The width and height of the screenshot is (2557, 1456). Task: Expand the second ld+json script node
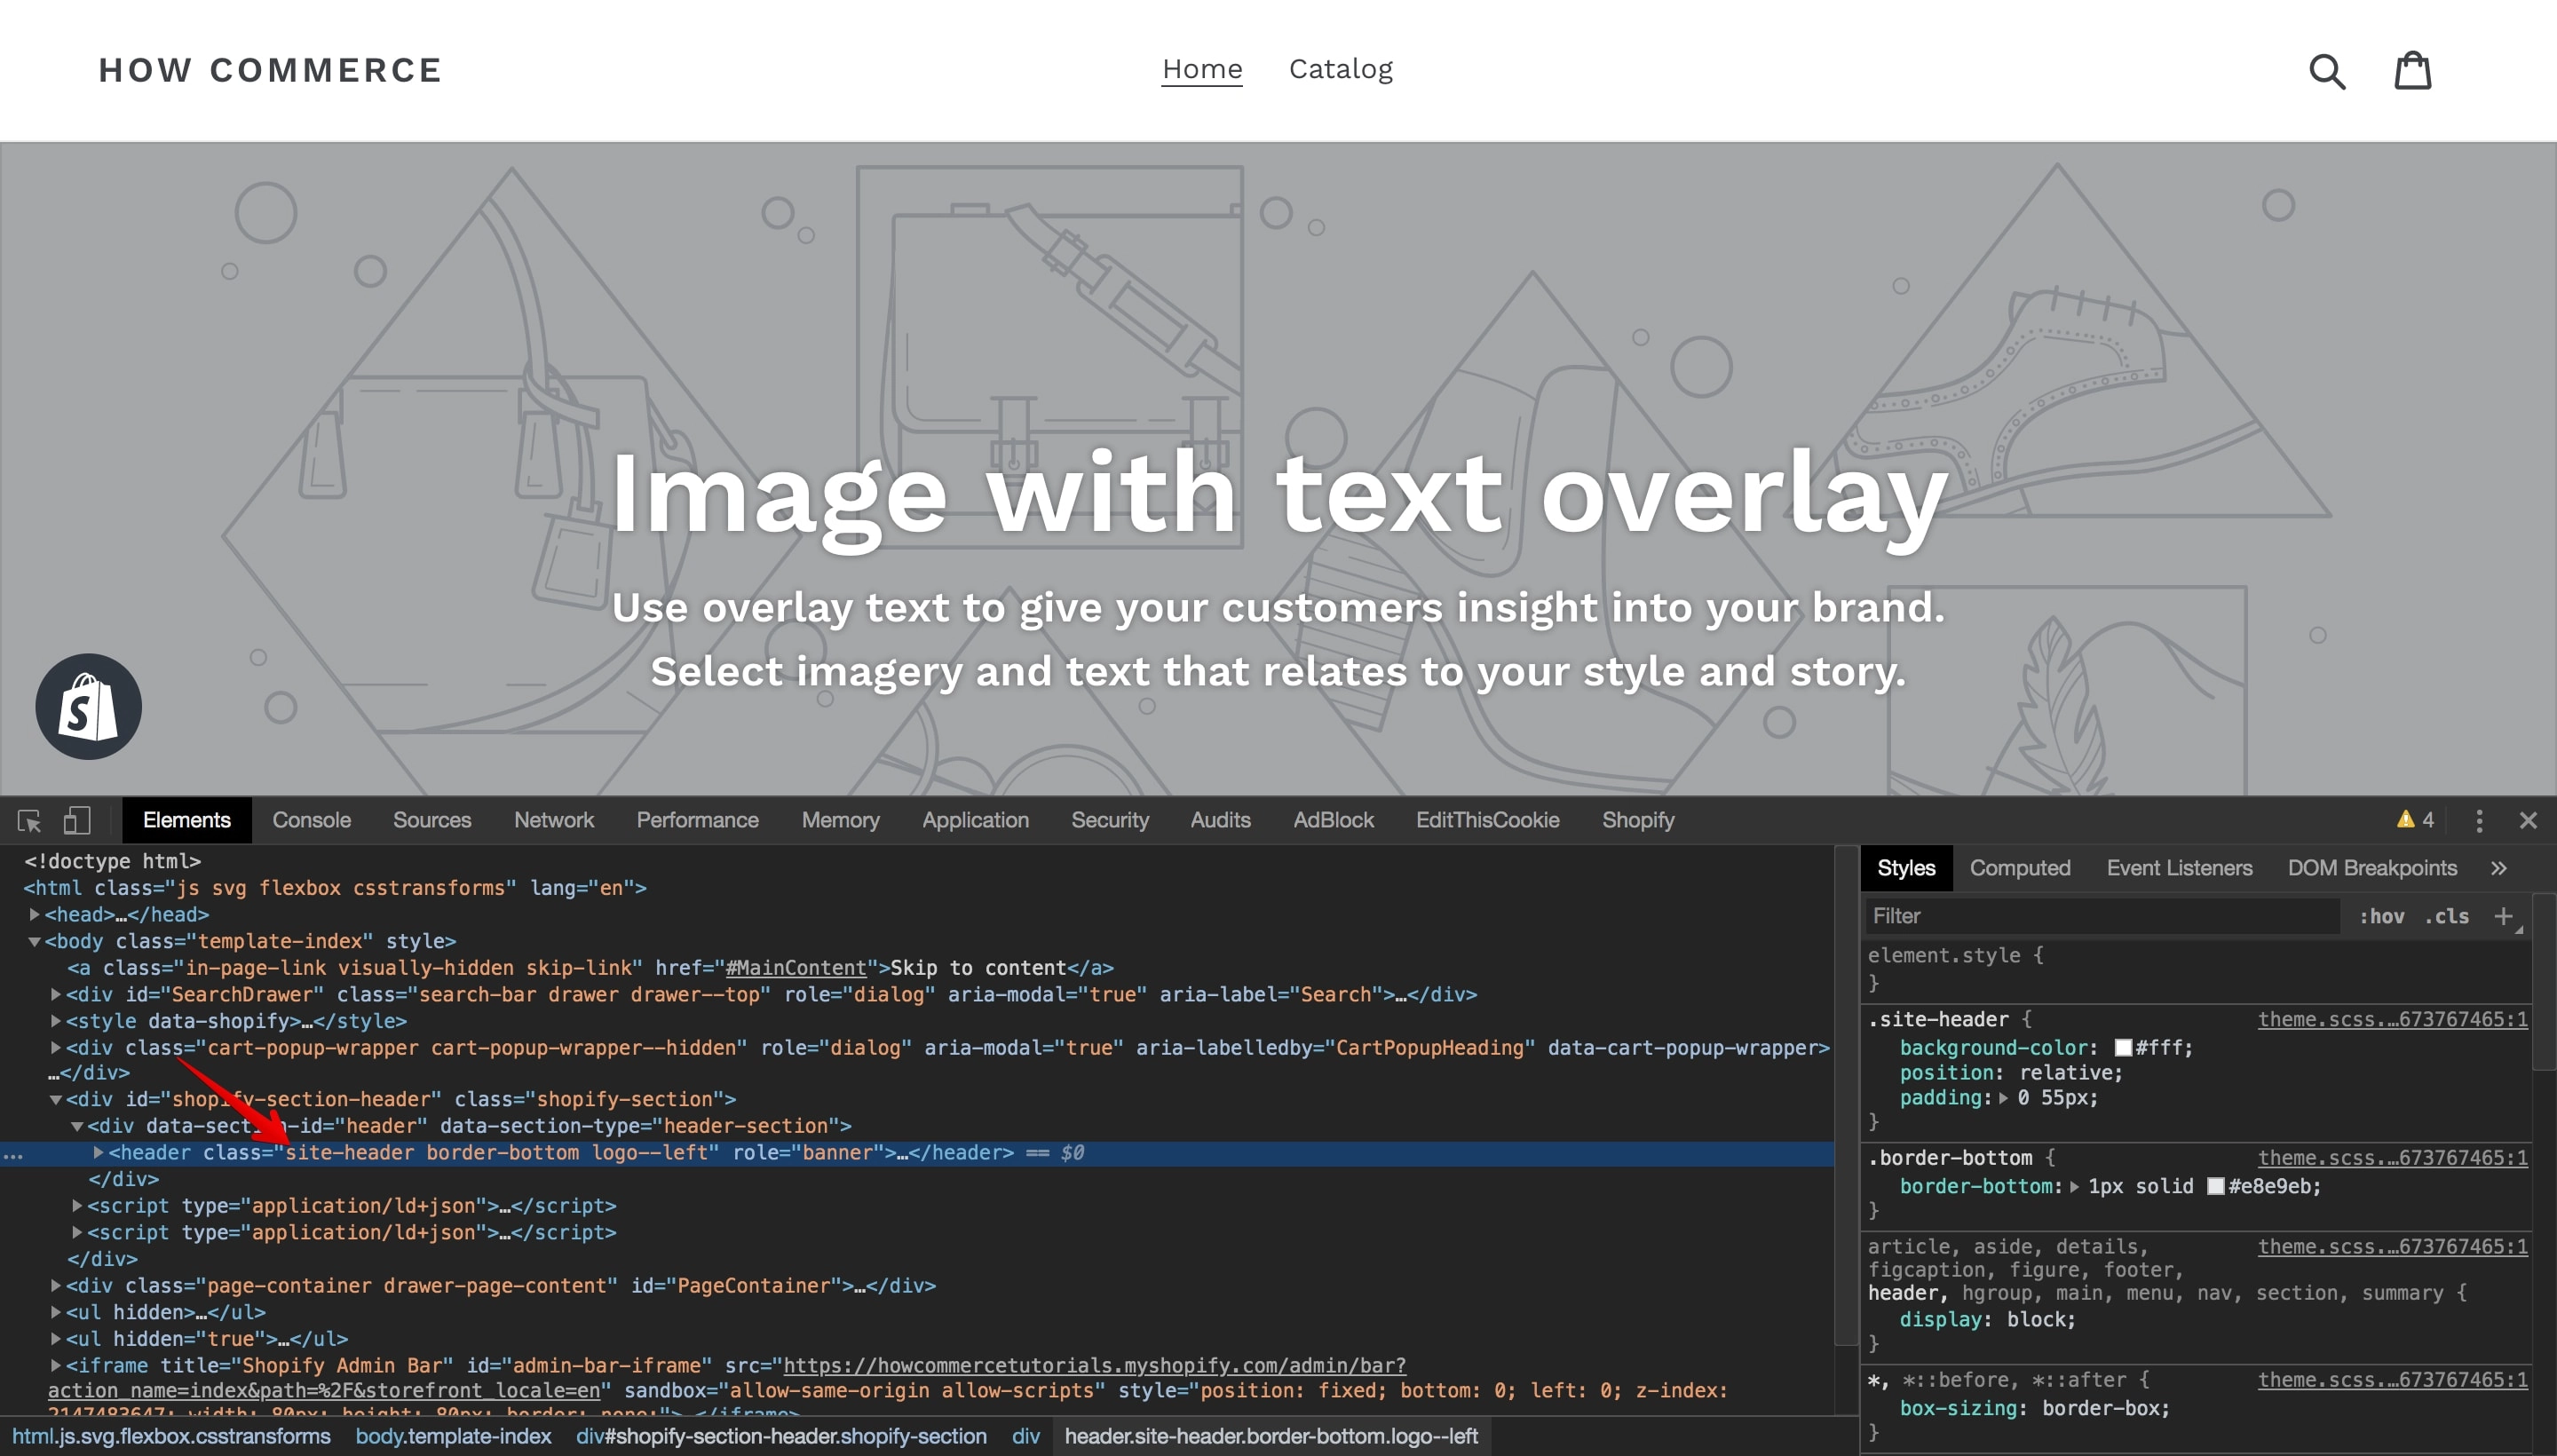77,1232
